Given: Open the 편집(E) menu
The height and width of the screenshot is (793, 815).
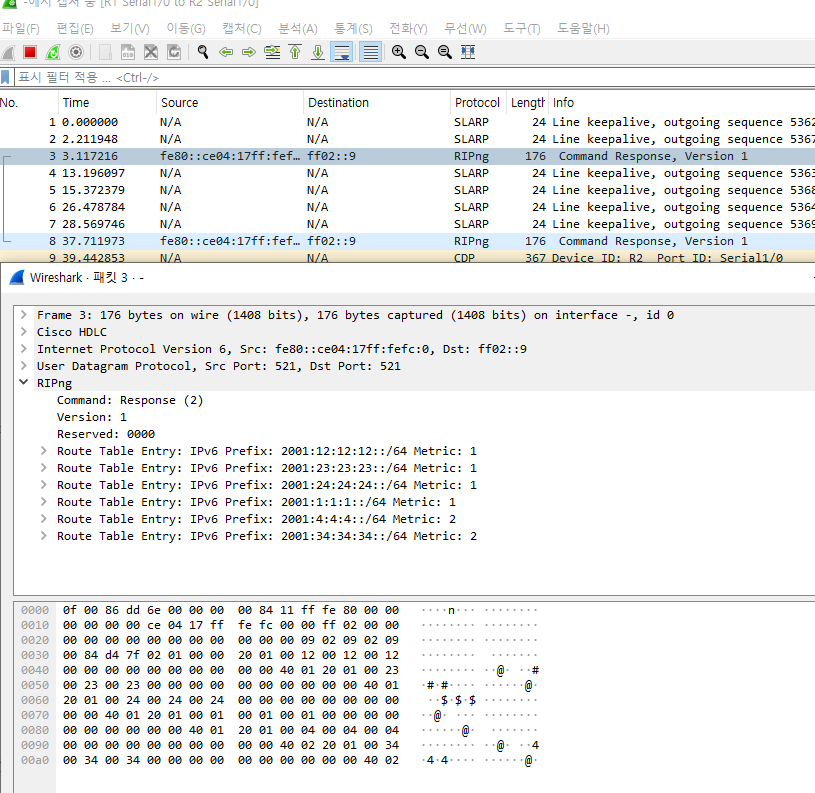Looking at the screenshot, I should (75, 29).
